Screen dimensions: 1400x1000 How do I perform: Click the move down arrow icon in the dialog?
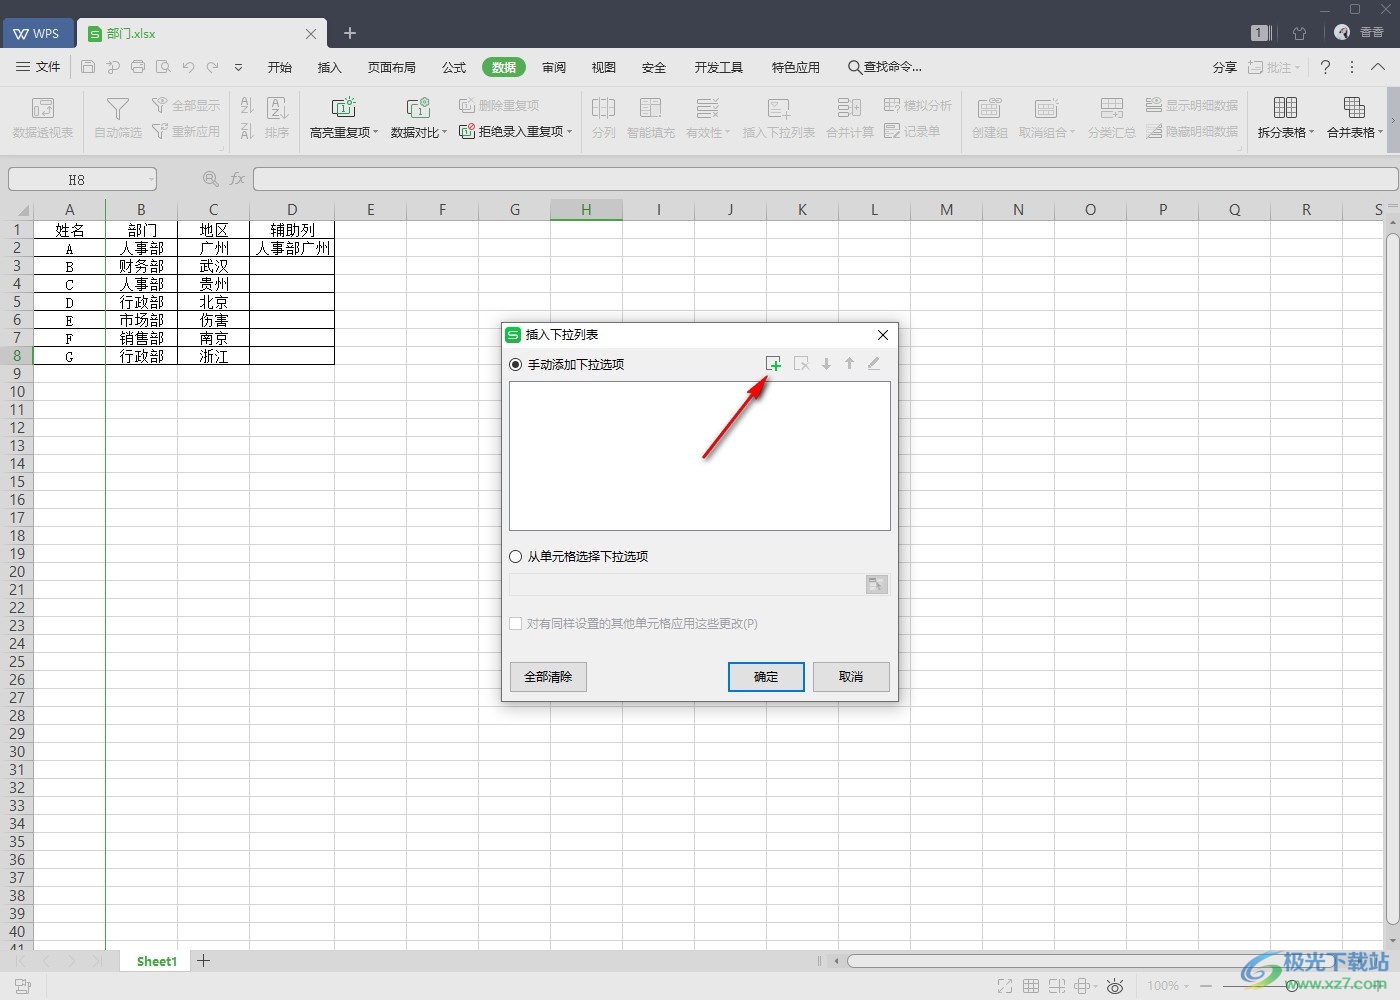(x=826, y=364)
